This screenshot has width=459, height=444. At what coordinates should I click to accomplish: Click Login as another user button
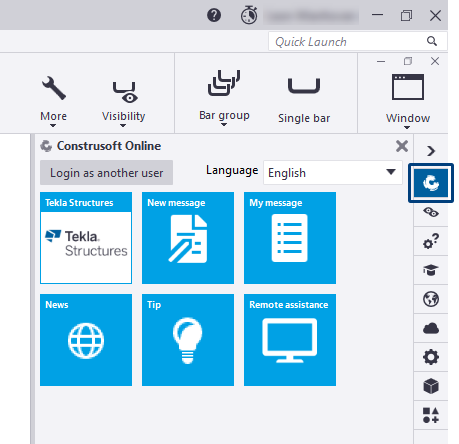106,173
